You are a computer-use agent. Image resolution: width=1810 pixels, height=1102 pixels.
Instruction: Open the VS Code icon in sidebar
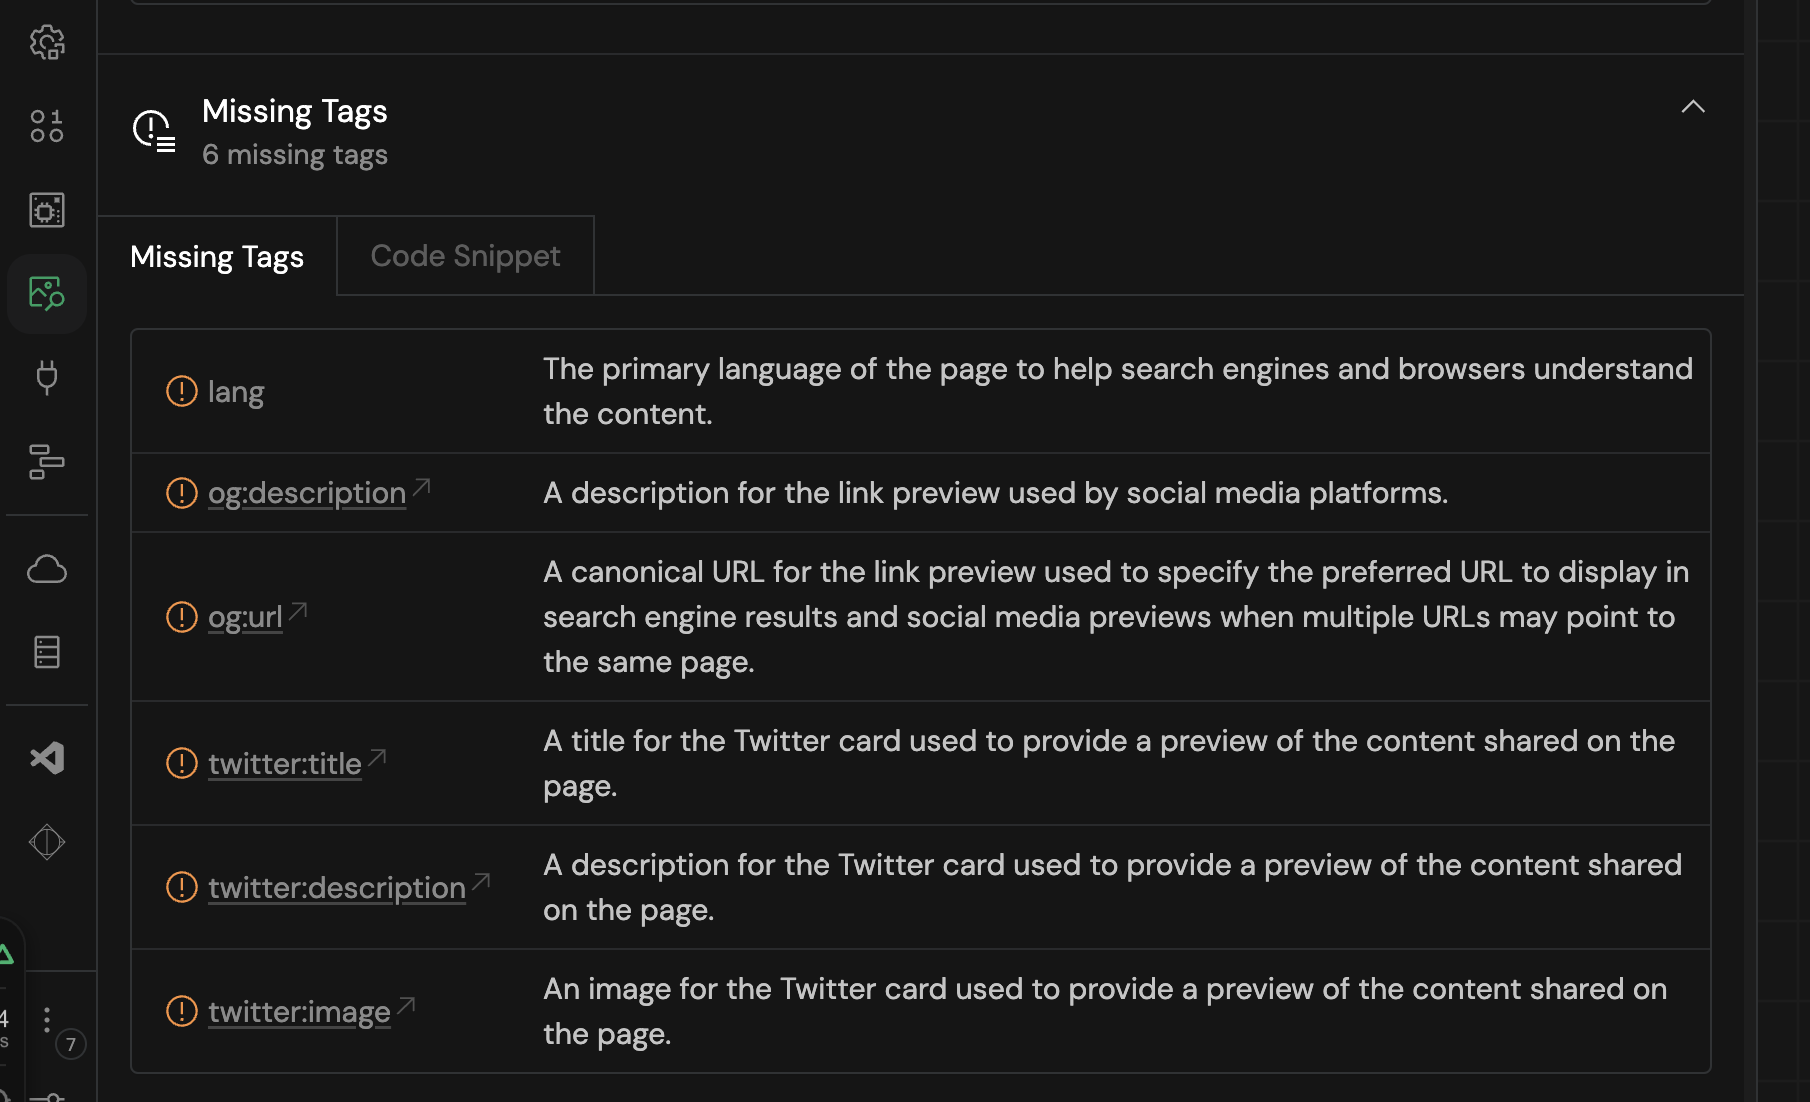click(x=47, y=758)
